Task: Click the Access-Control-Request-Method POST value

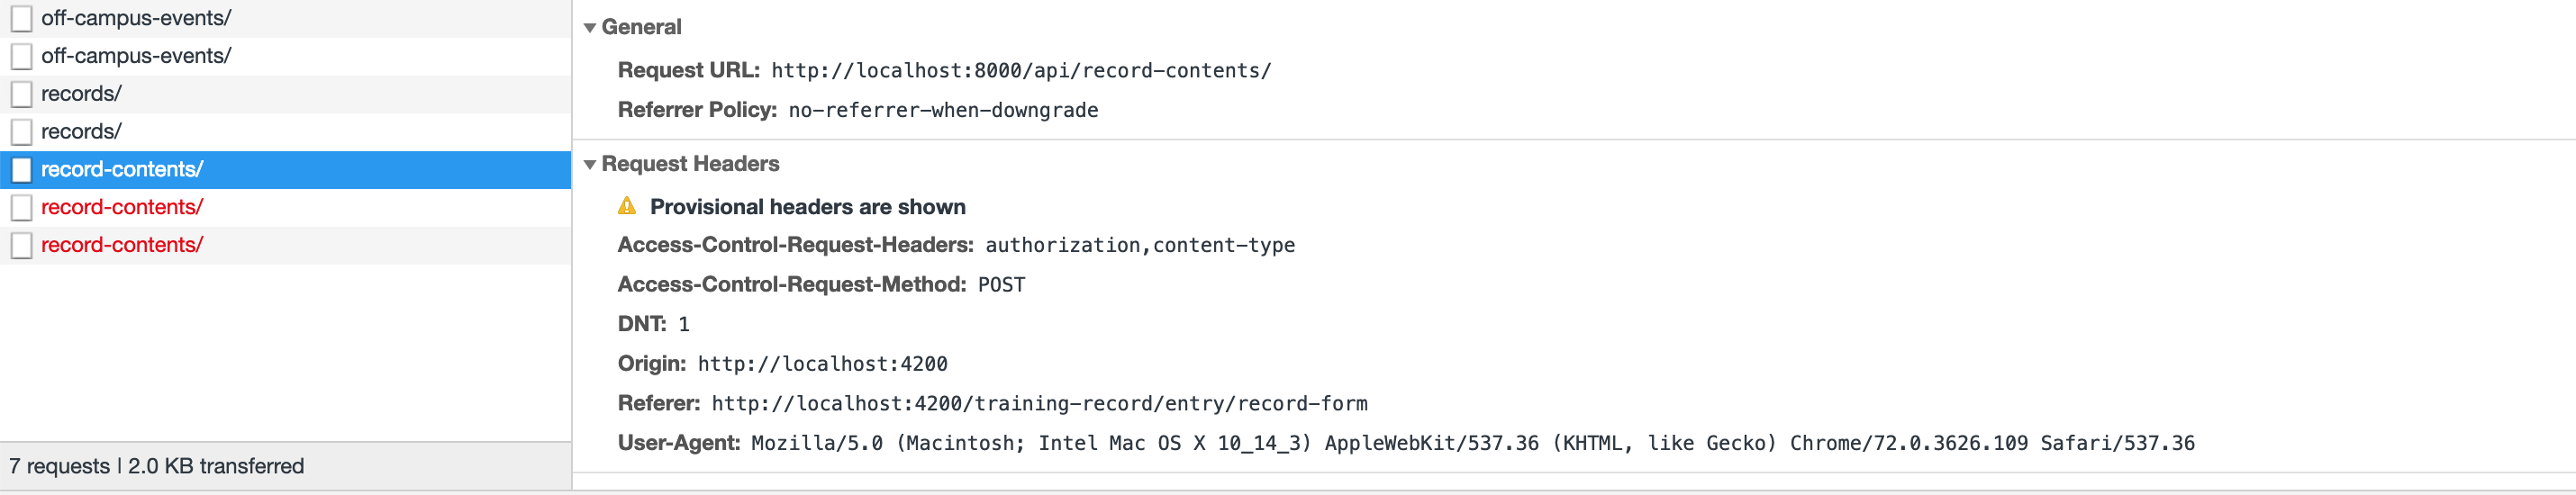Action: [x=1001, y=285]
